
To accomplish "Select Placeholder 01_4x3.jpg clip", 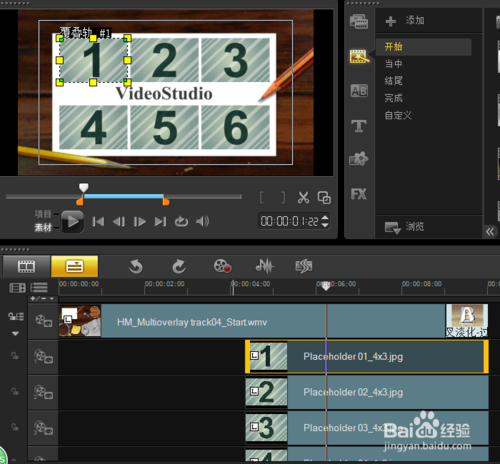I will pyautogui.click(x=367, y=357).
